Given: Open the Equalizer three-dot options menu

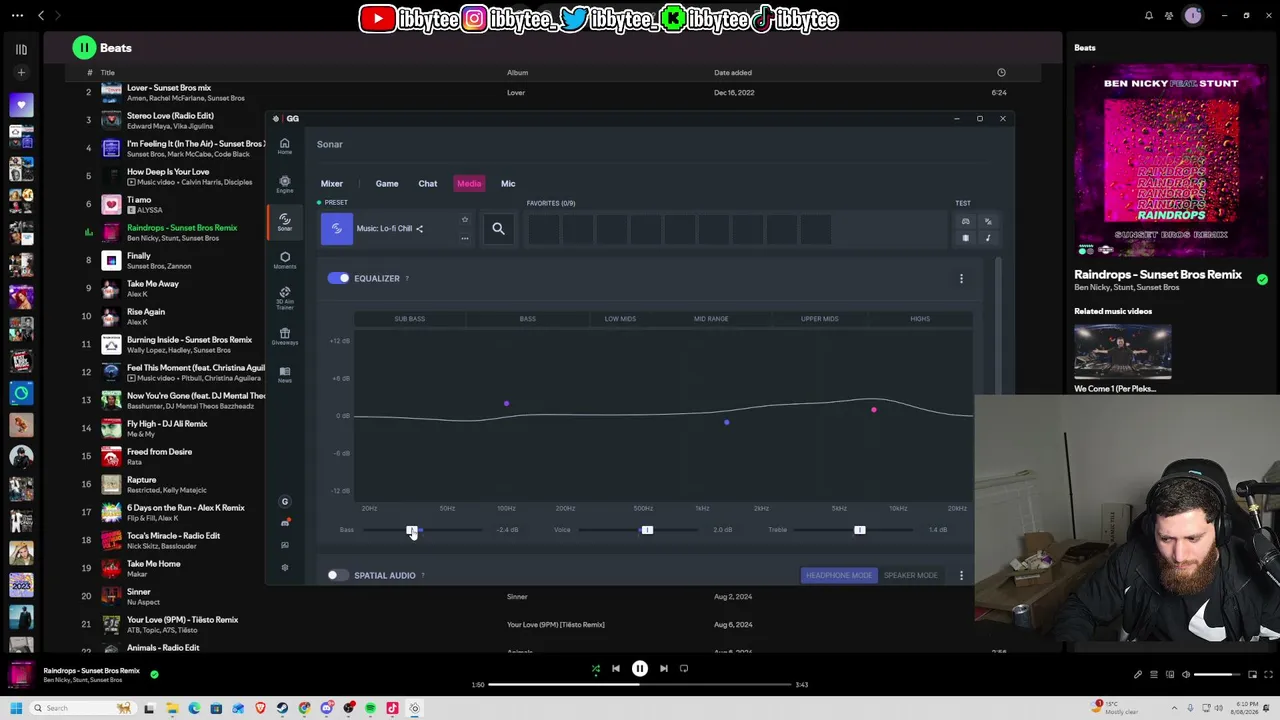Looking at the screenshot, I should tap(961, 279).
